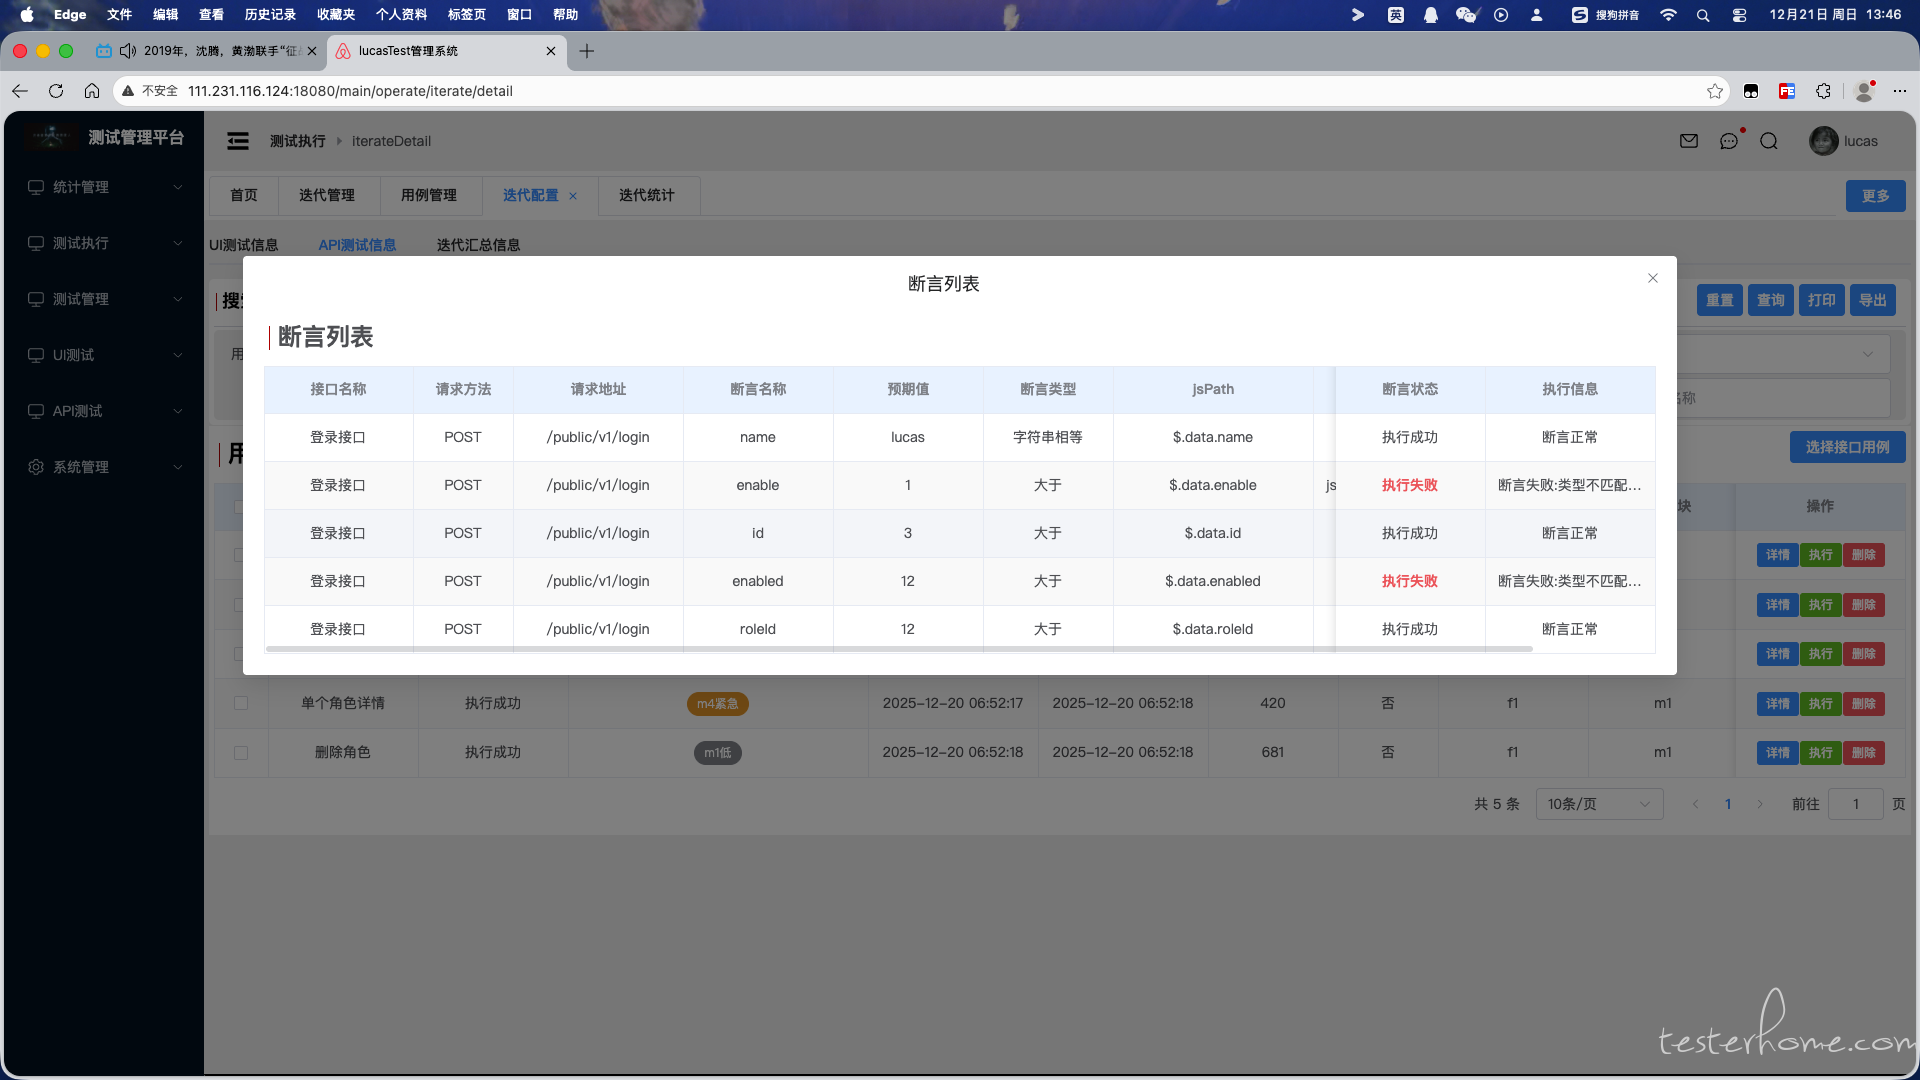Close the 断言列表 dialog with X icon
The width and height of the screenshot is (1920, 1080).
click(1653, 278)
